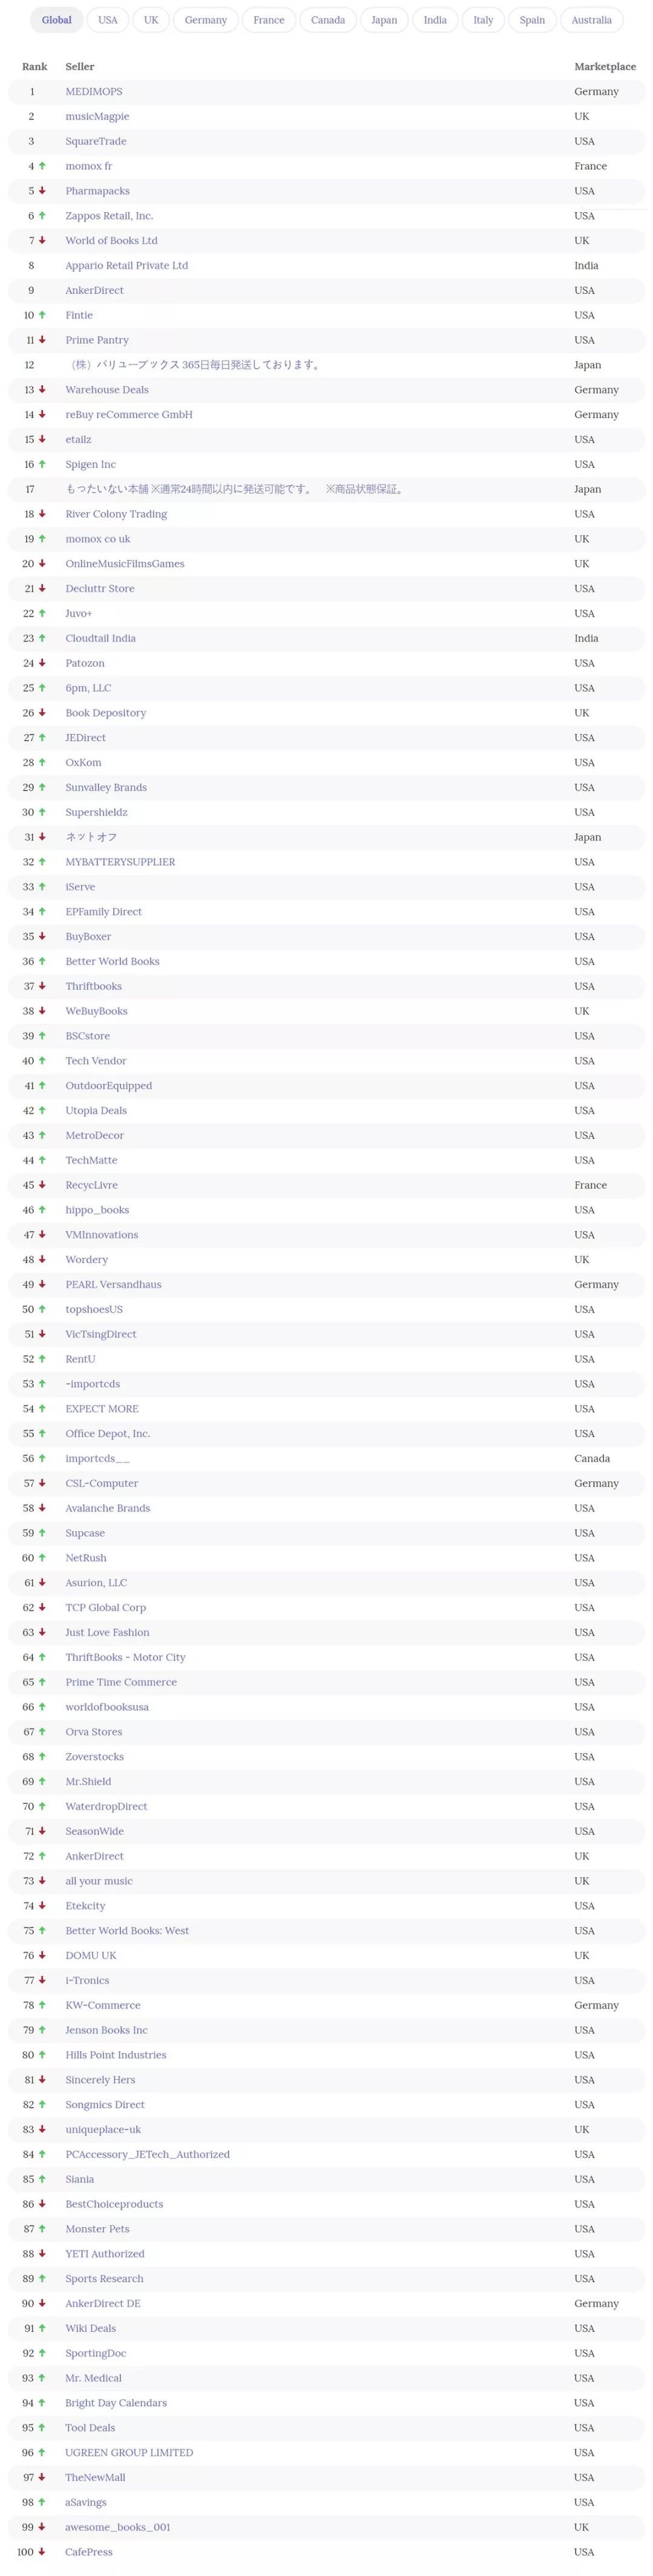Click the red down arrow next to Pharmapacks
The height and width of the screenshot is (2576, 653).
click(42, 191)
